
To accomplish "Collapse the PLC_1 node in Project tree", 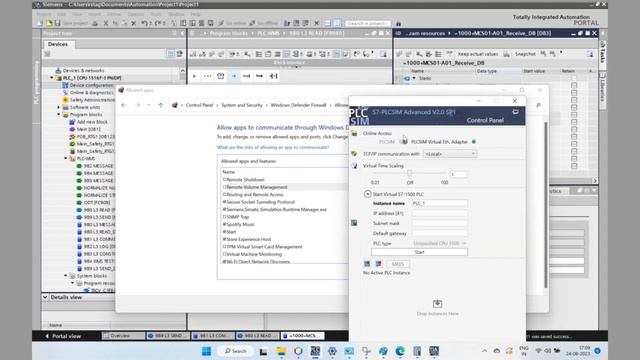I will [x=52, y=78].
